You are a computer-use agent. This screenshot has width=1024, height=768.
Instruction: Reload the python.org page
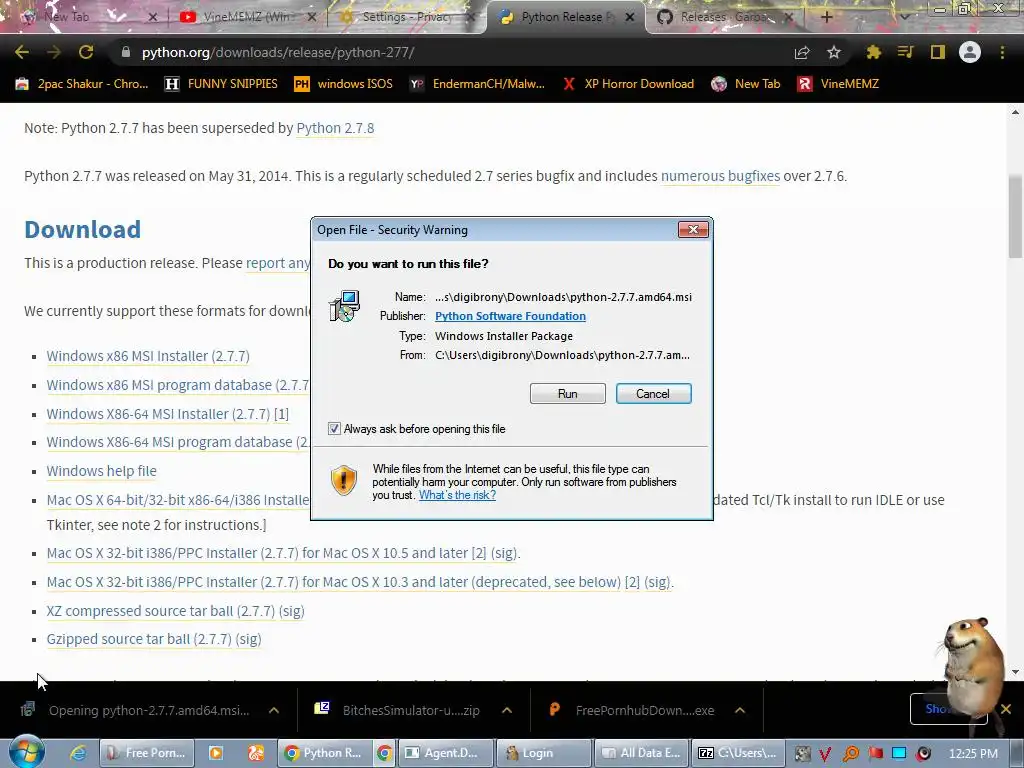(86, 52)
